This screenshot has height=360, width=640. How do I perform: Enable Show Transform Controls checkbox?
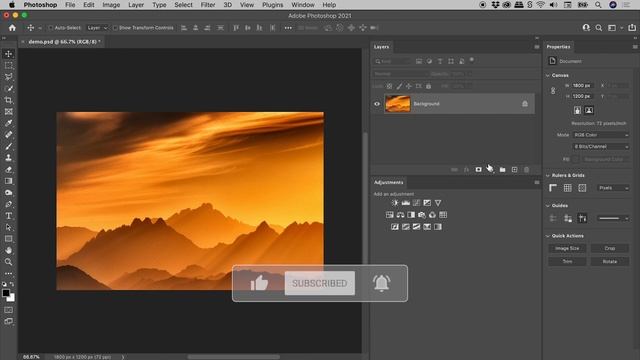point(115,28)
